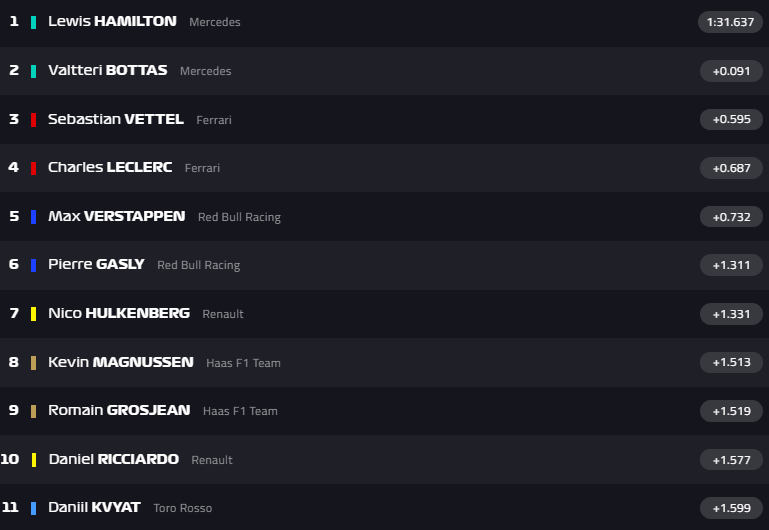Click the Toro Rosso team label
769x530 pixels.
click(182, 508)
